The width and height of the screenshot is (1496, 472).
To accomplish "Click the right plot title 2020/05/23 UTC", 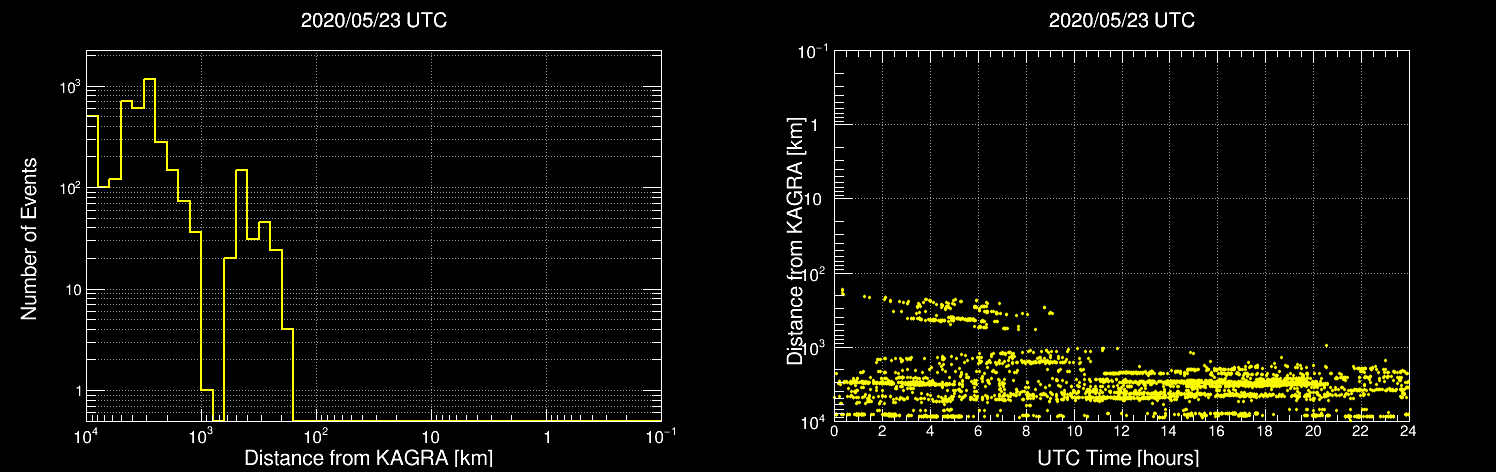I will tap(1121, 21).
